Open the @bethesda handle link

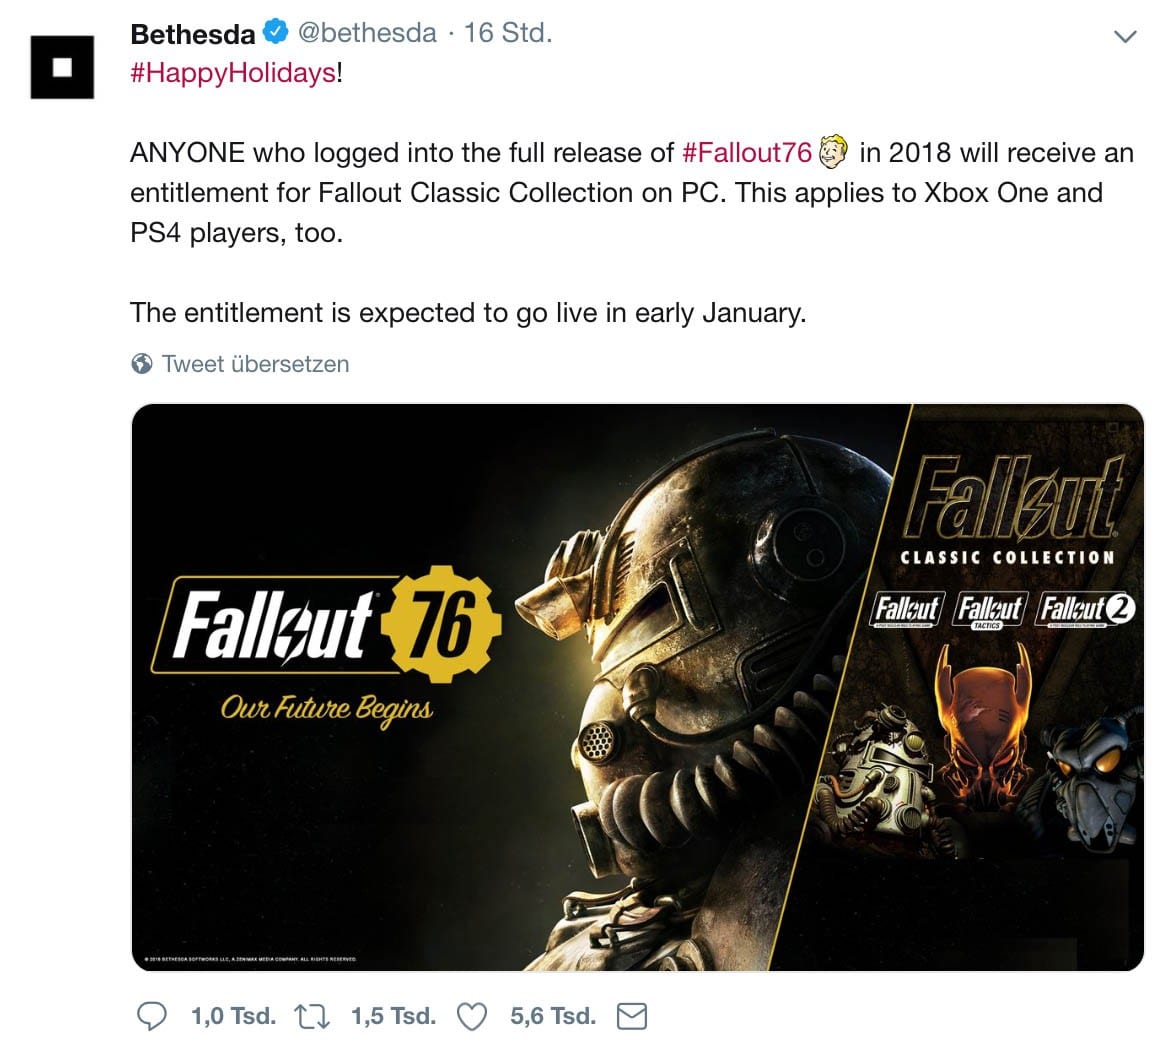coord(367,33)
